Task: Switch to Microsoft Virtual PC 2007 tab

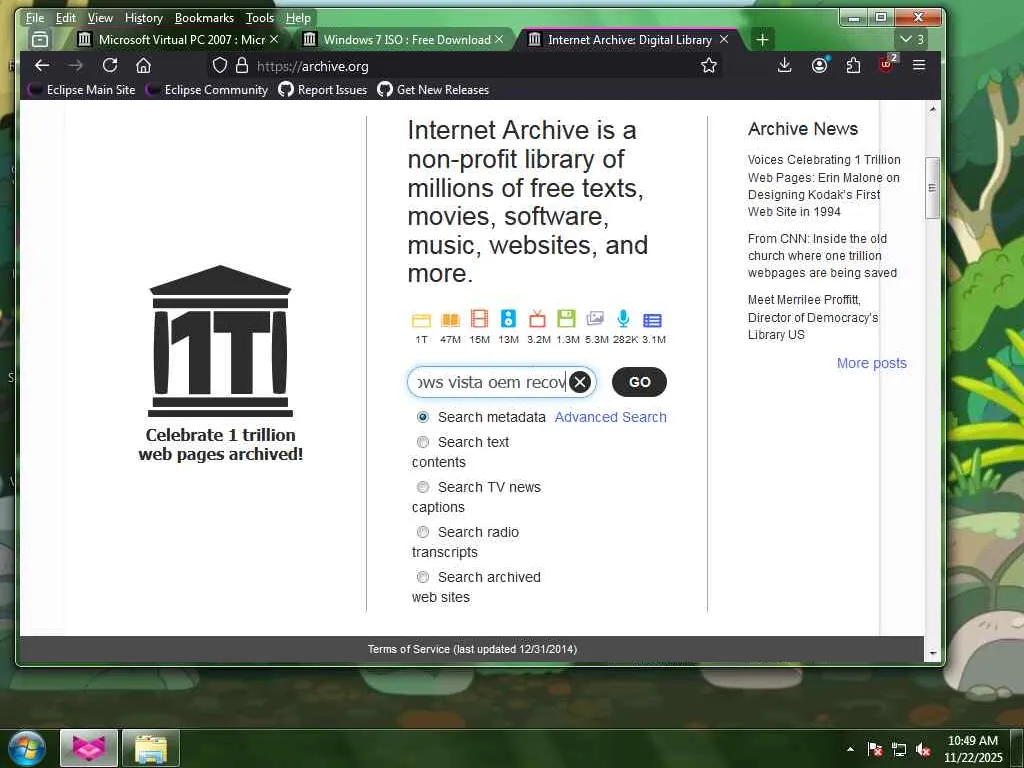Action: tap(177, 40)
